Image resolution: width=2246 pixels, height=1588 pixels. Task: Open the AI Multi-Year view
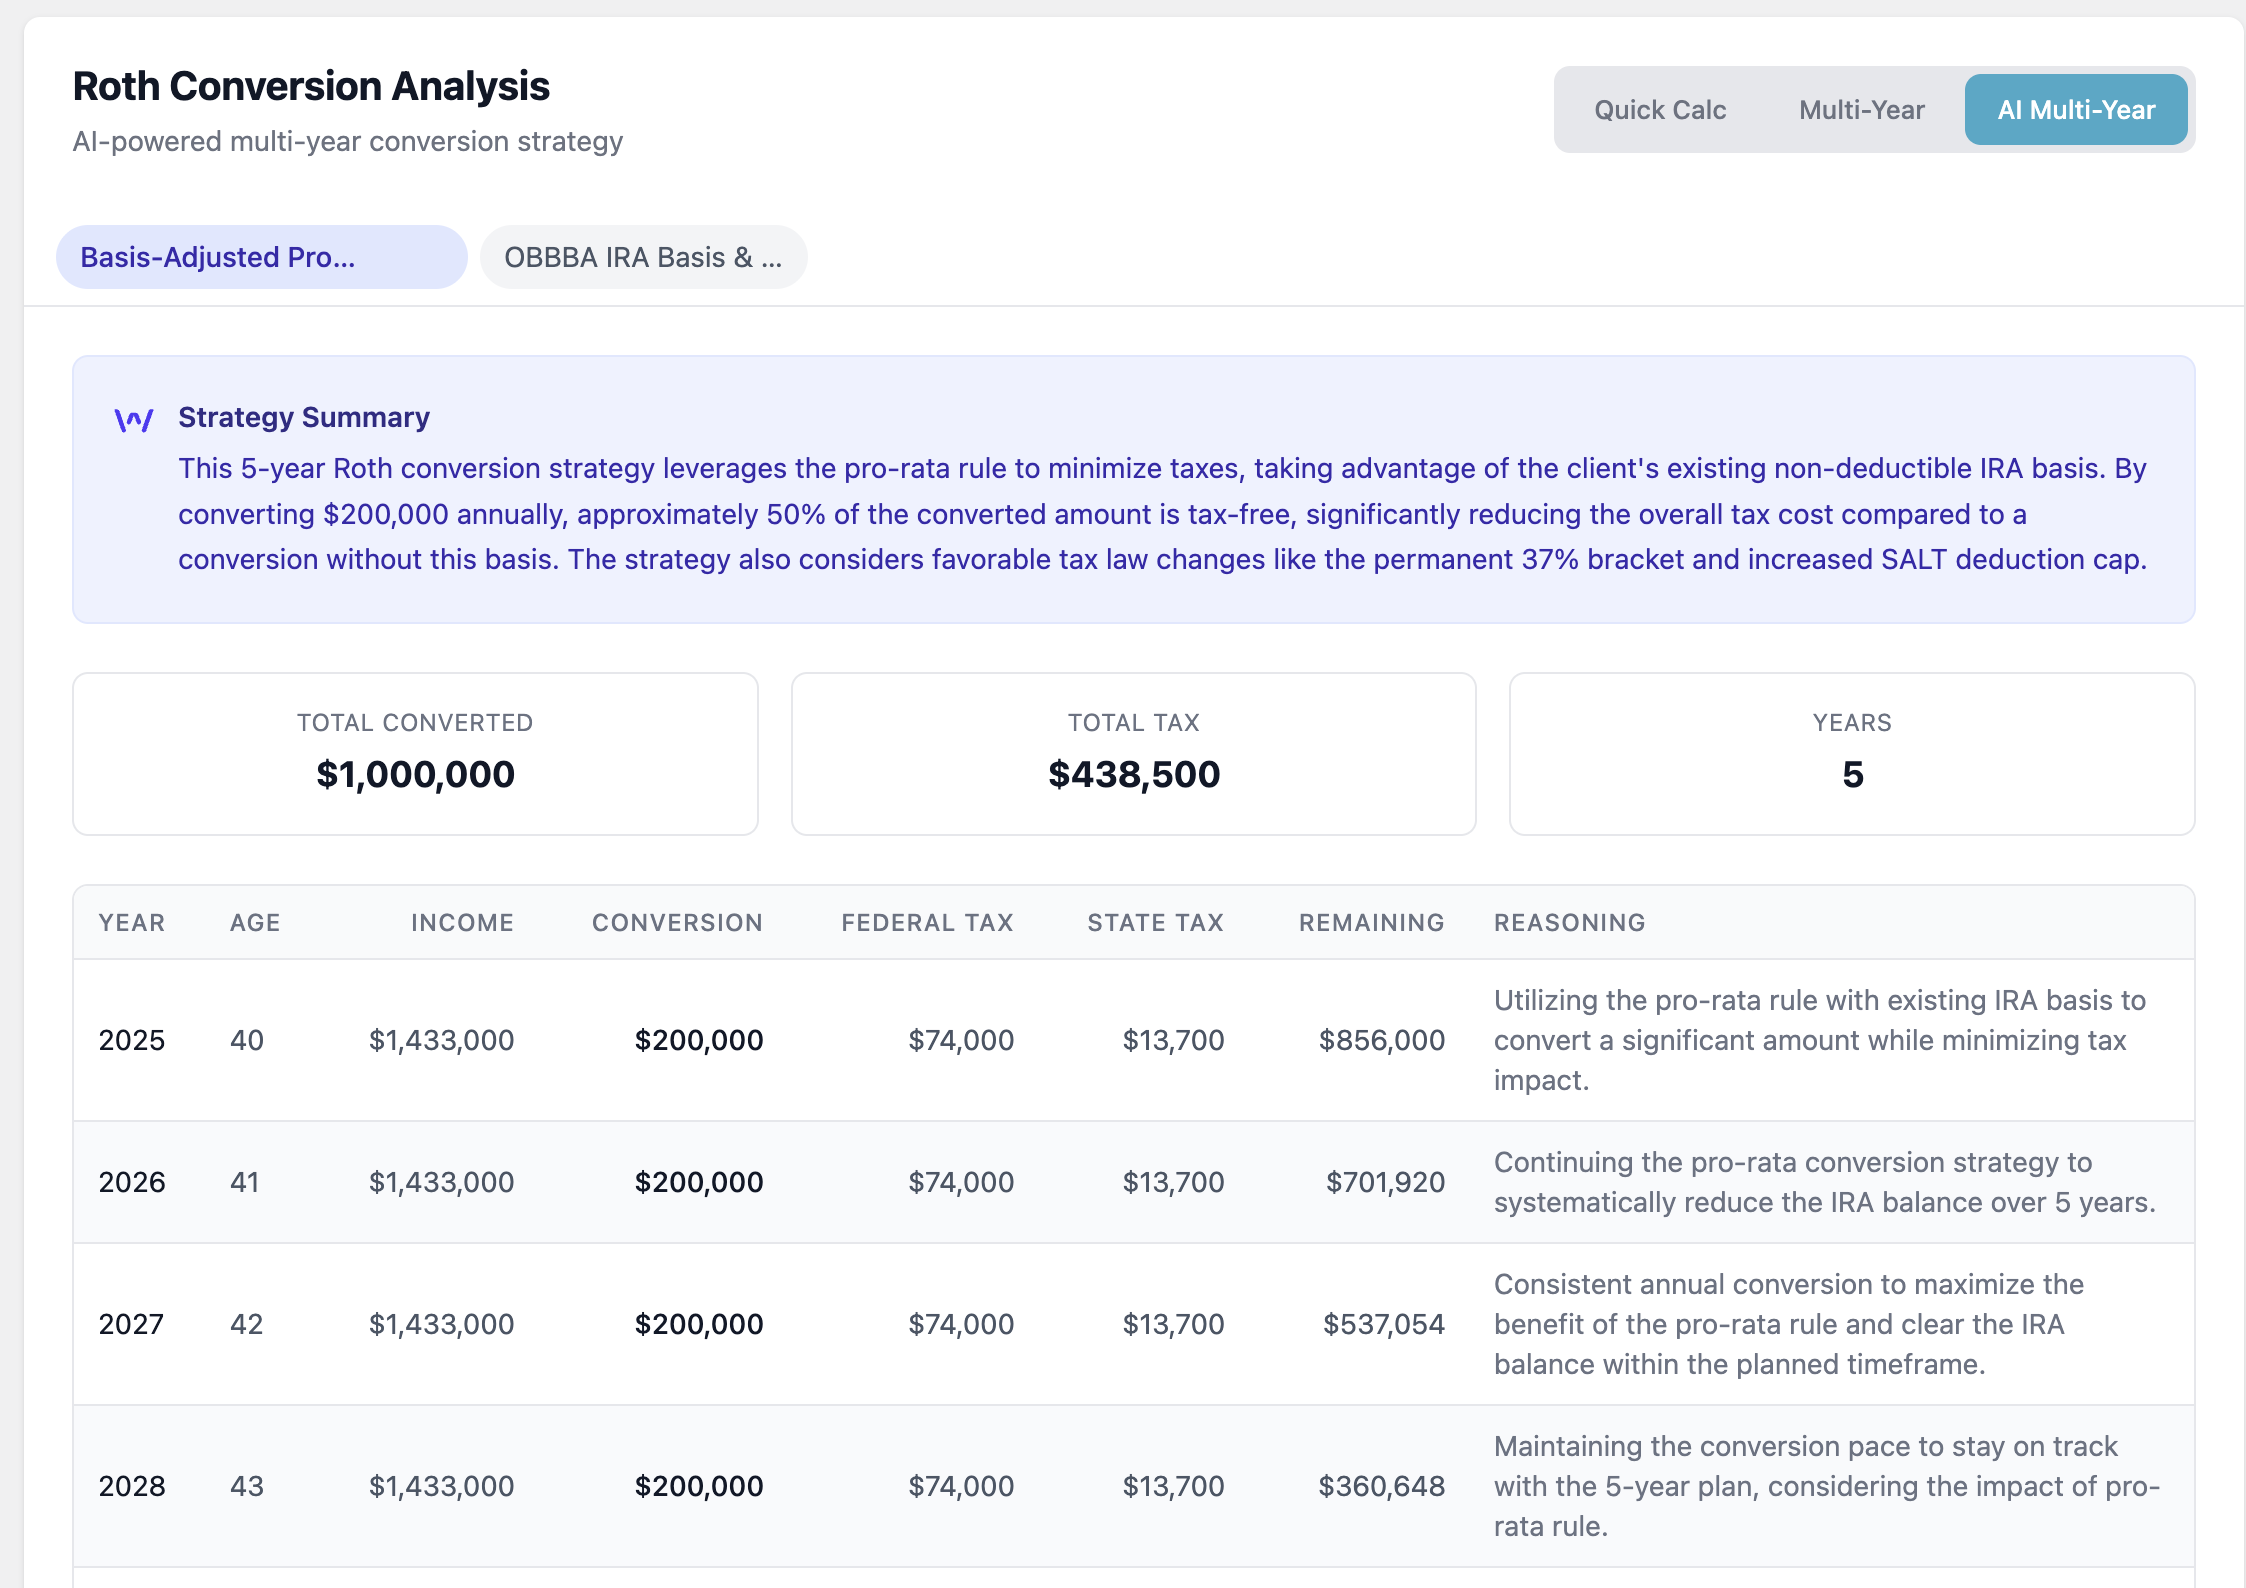2075,110
